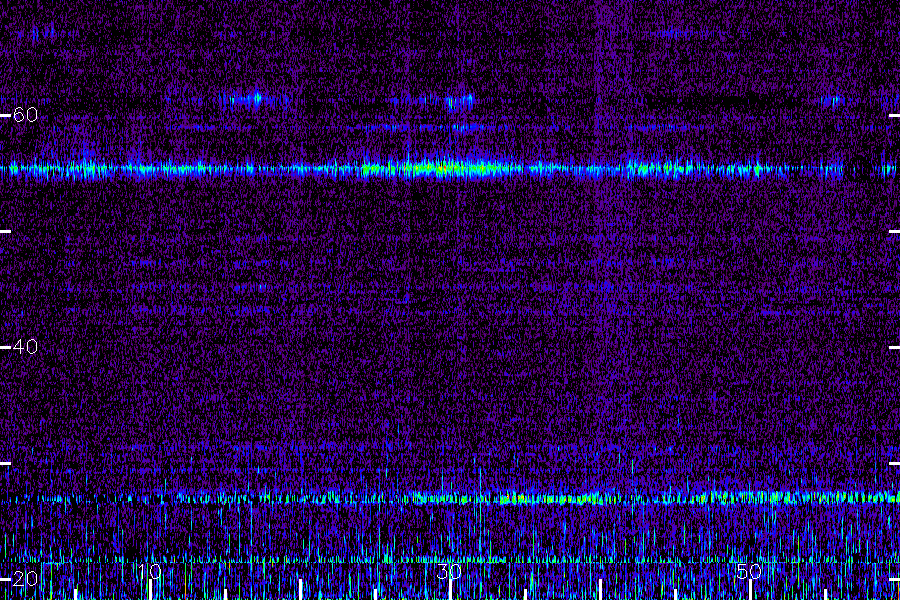Click the "40" frequency axis label
Screen dimensions: 900x600
coord(25,347)
